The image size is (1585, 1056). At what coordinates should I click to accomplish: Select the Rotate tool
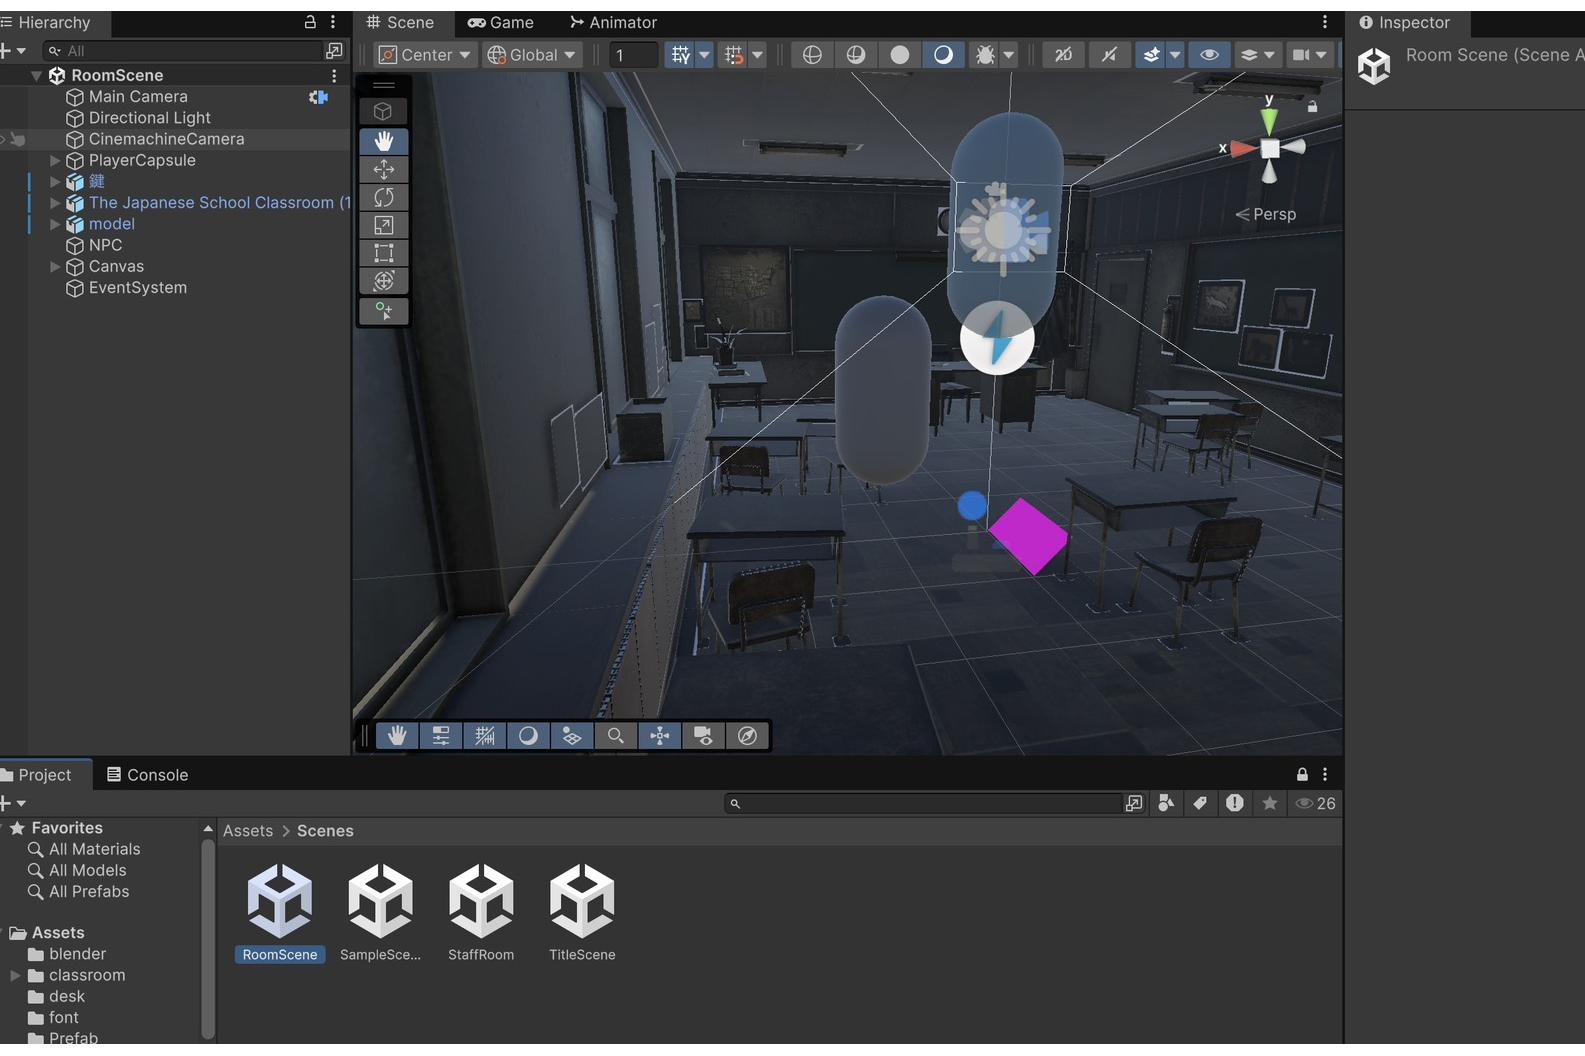coord(384,198)
